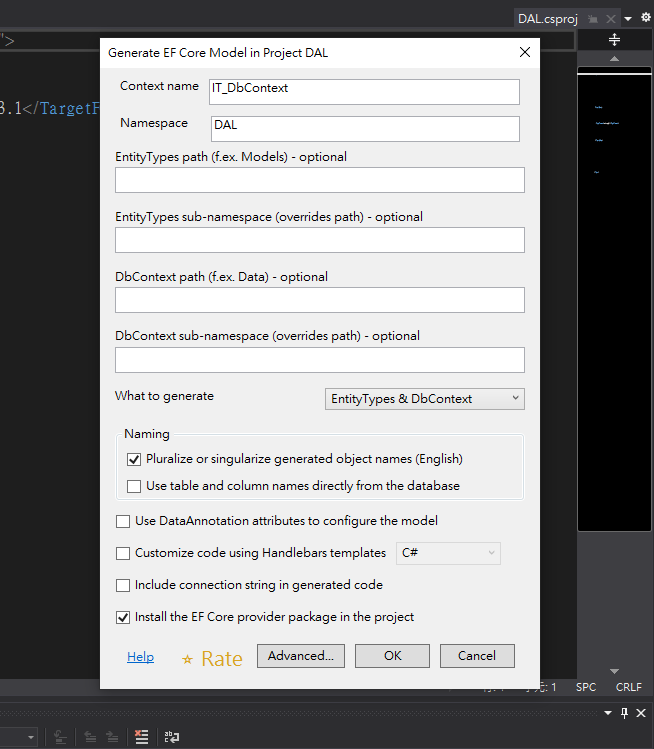
Task: Close the bottom tool panel
Action: point(641,713)
